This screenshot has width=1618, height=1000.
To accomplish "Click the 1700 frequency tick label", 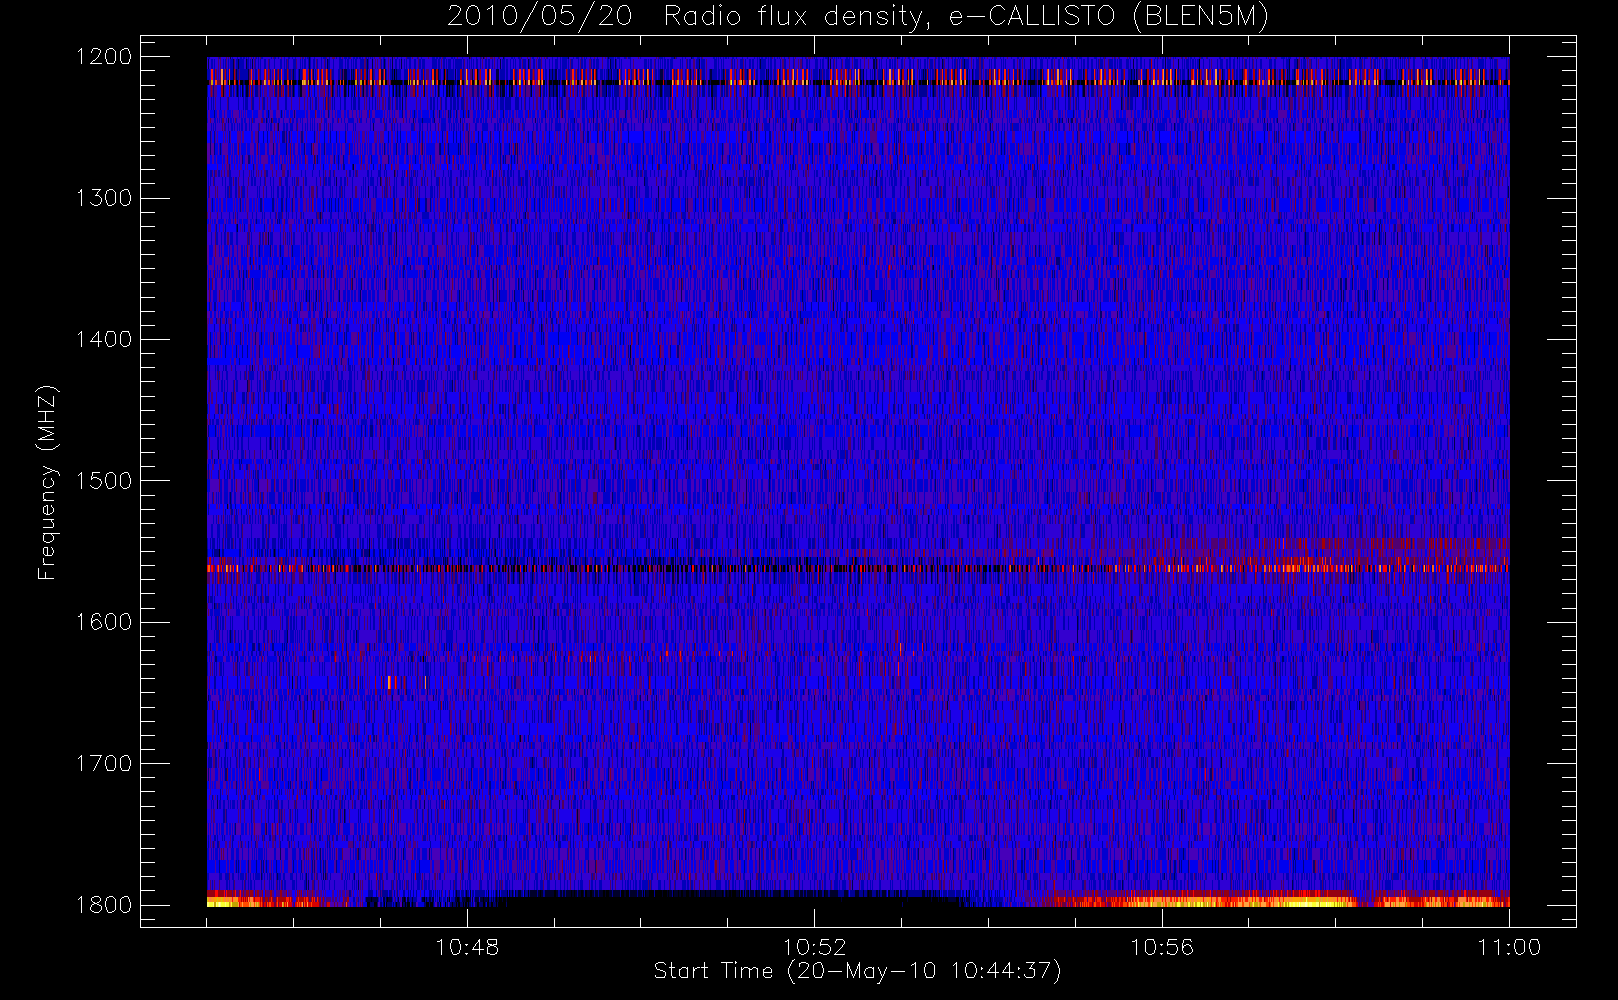I will [104, 763].
